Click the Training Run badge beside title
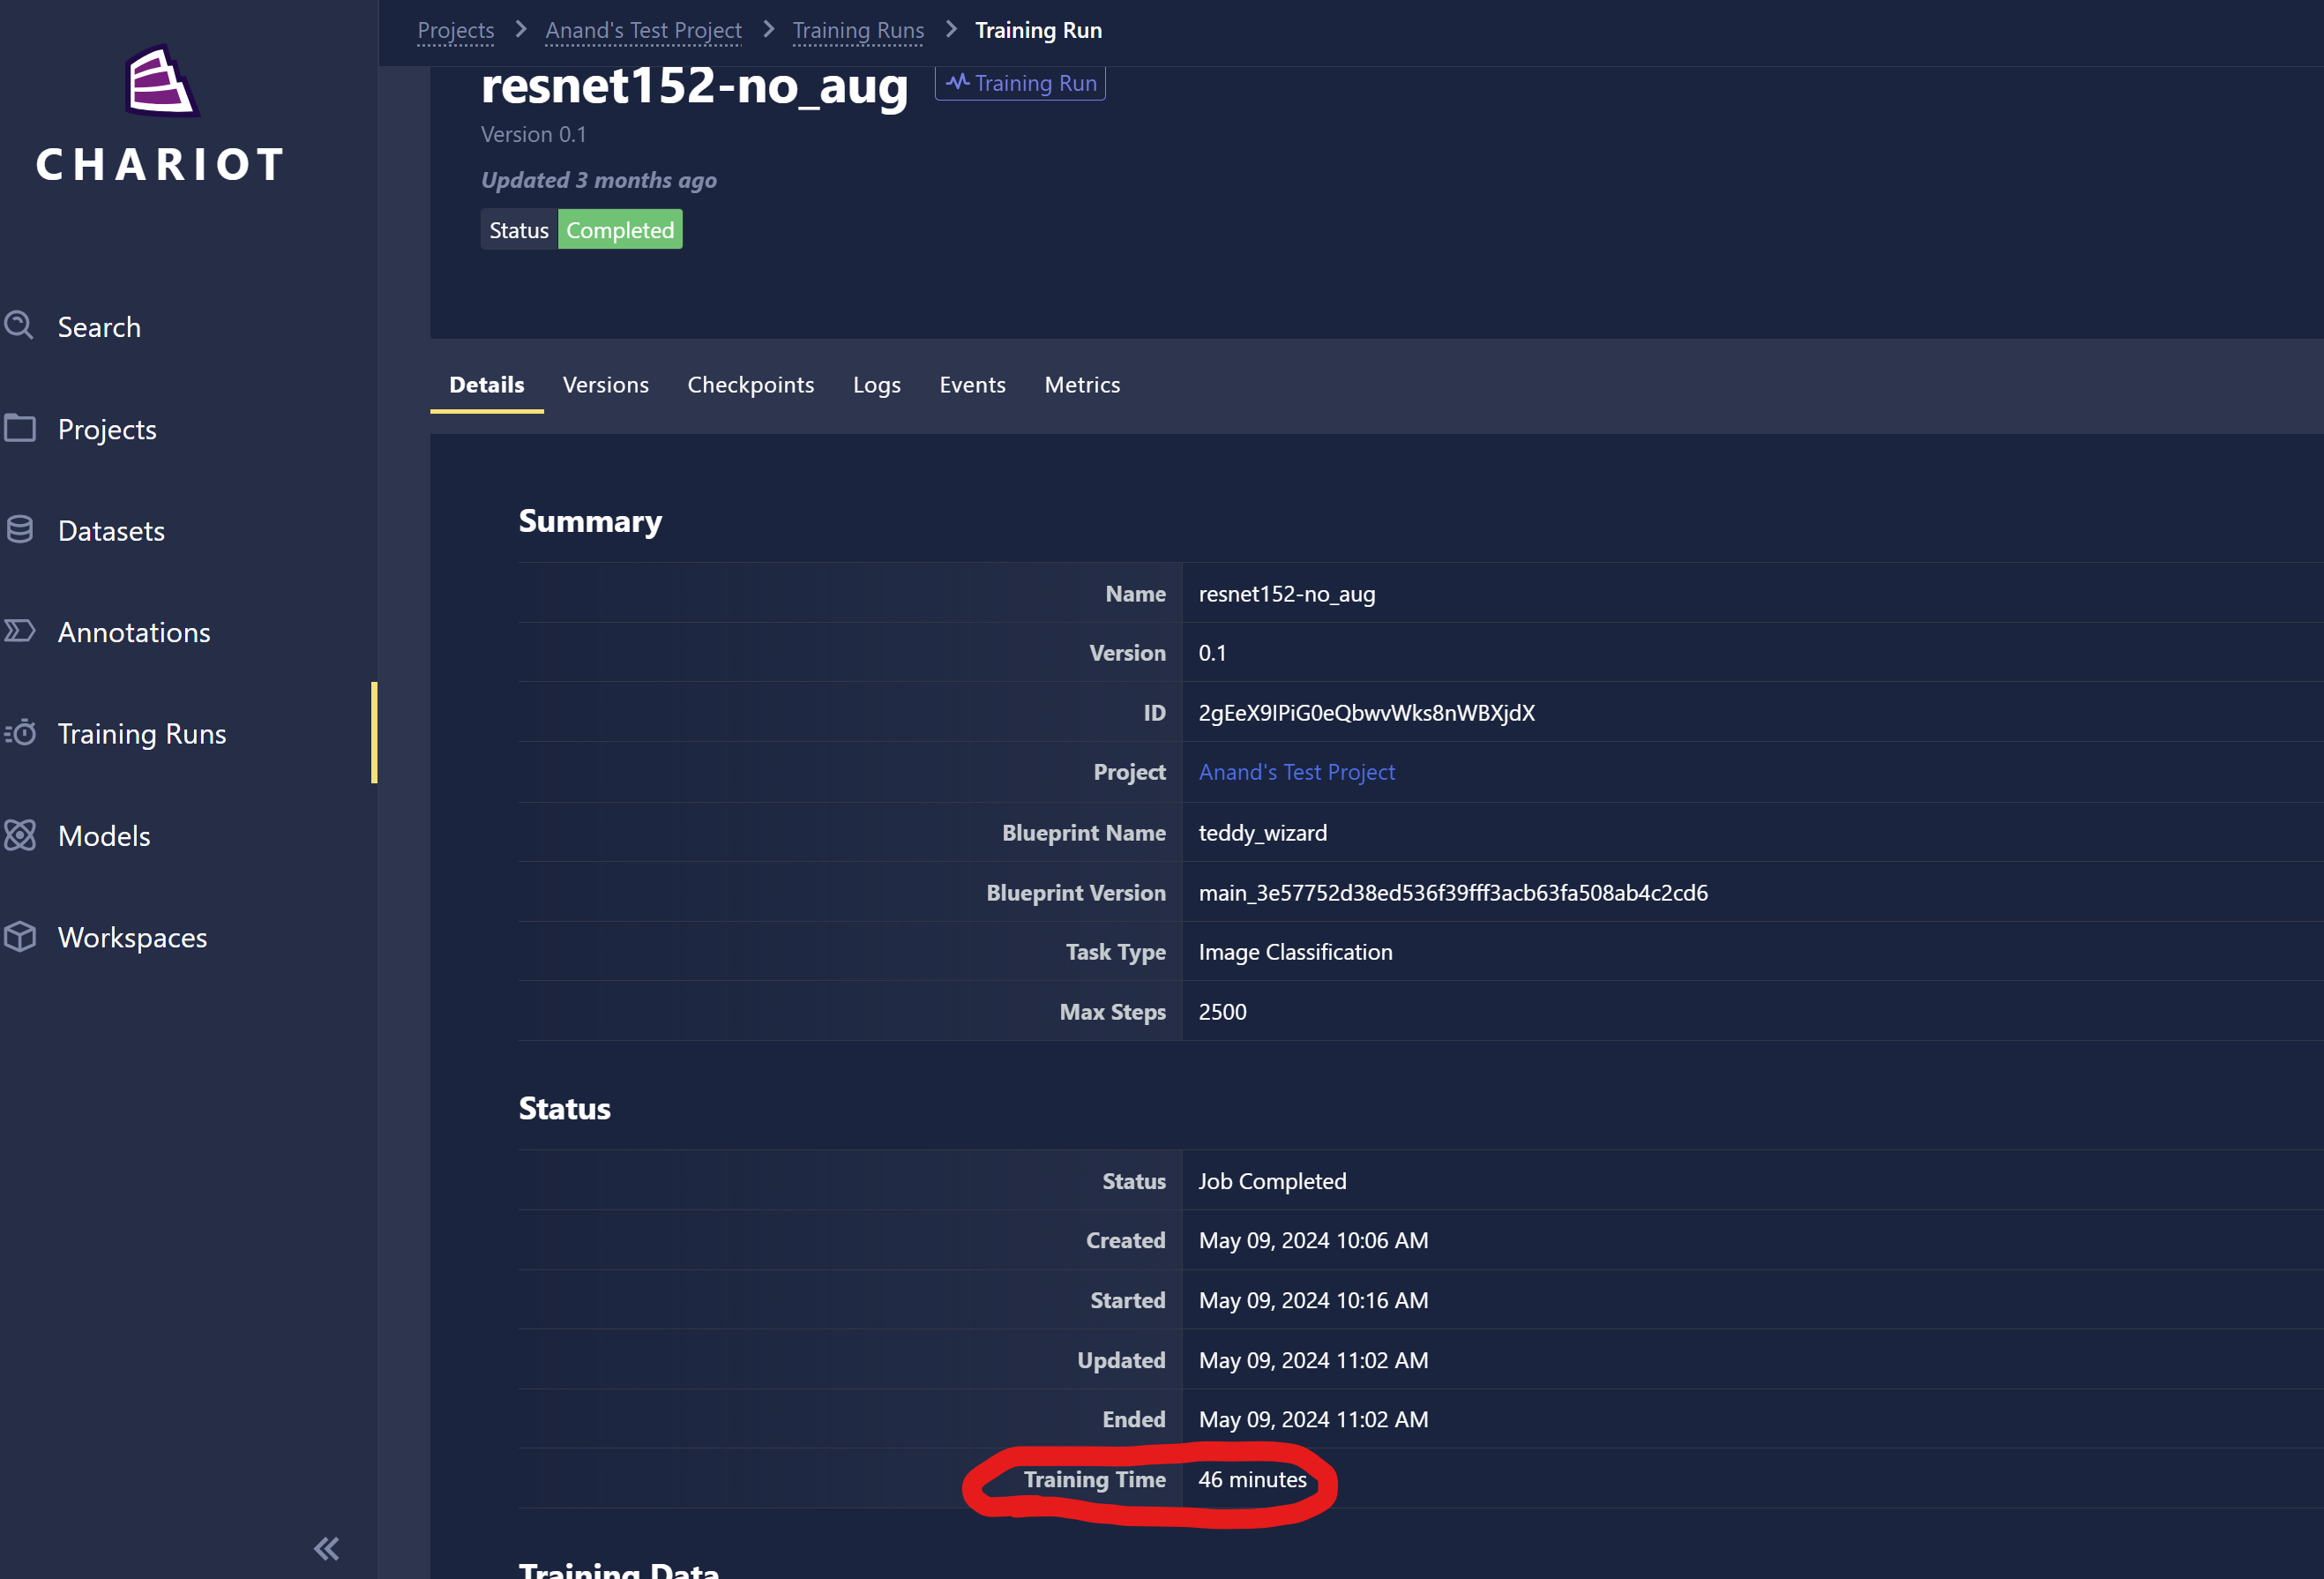 [x=1020, y=83]
